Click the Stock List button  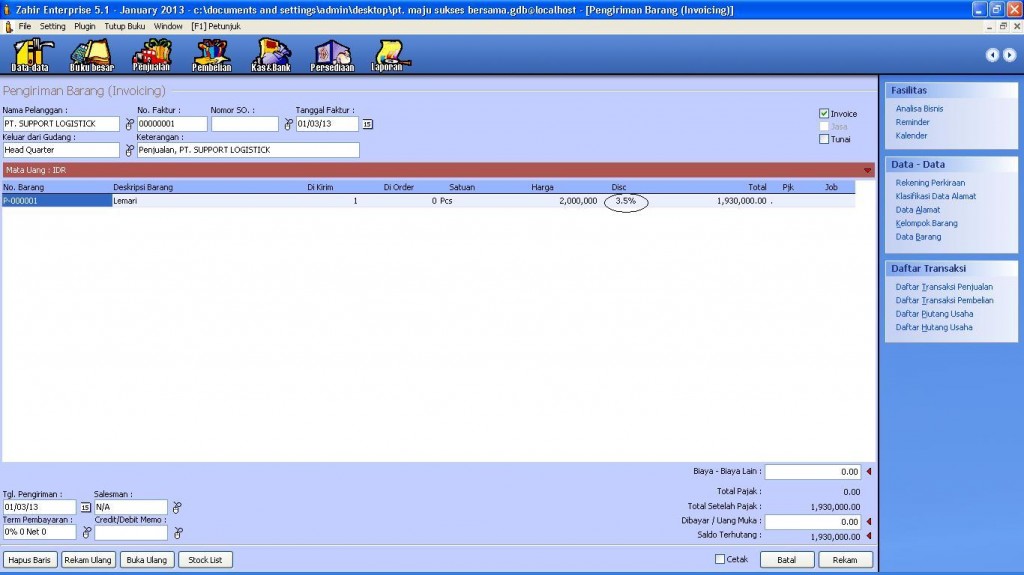tap(205, 560)
